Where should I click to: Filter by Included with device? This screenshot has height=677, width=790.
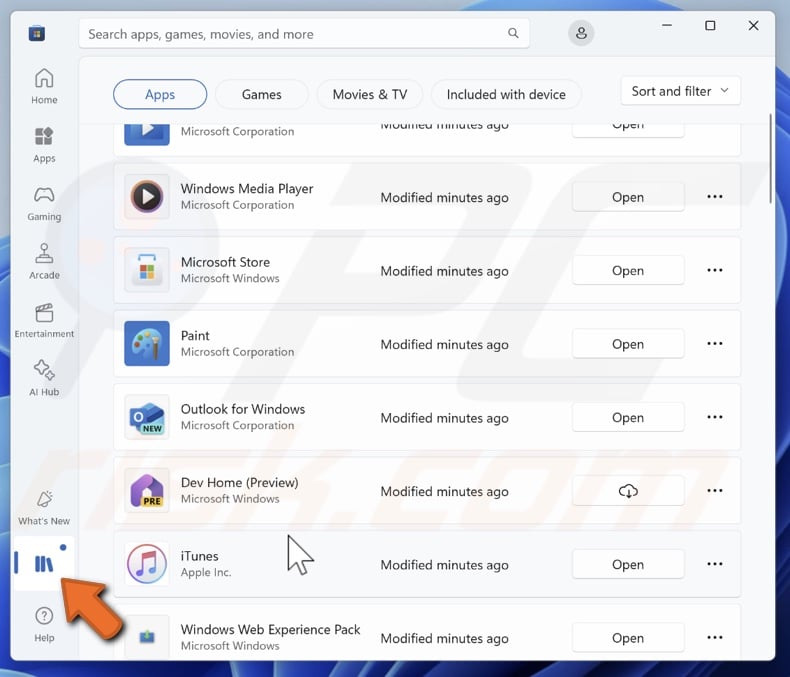(506, 94)
